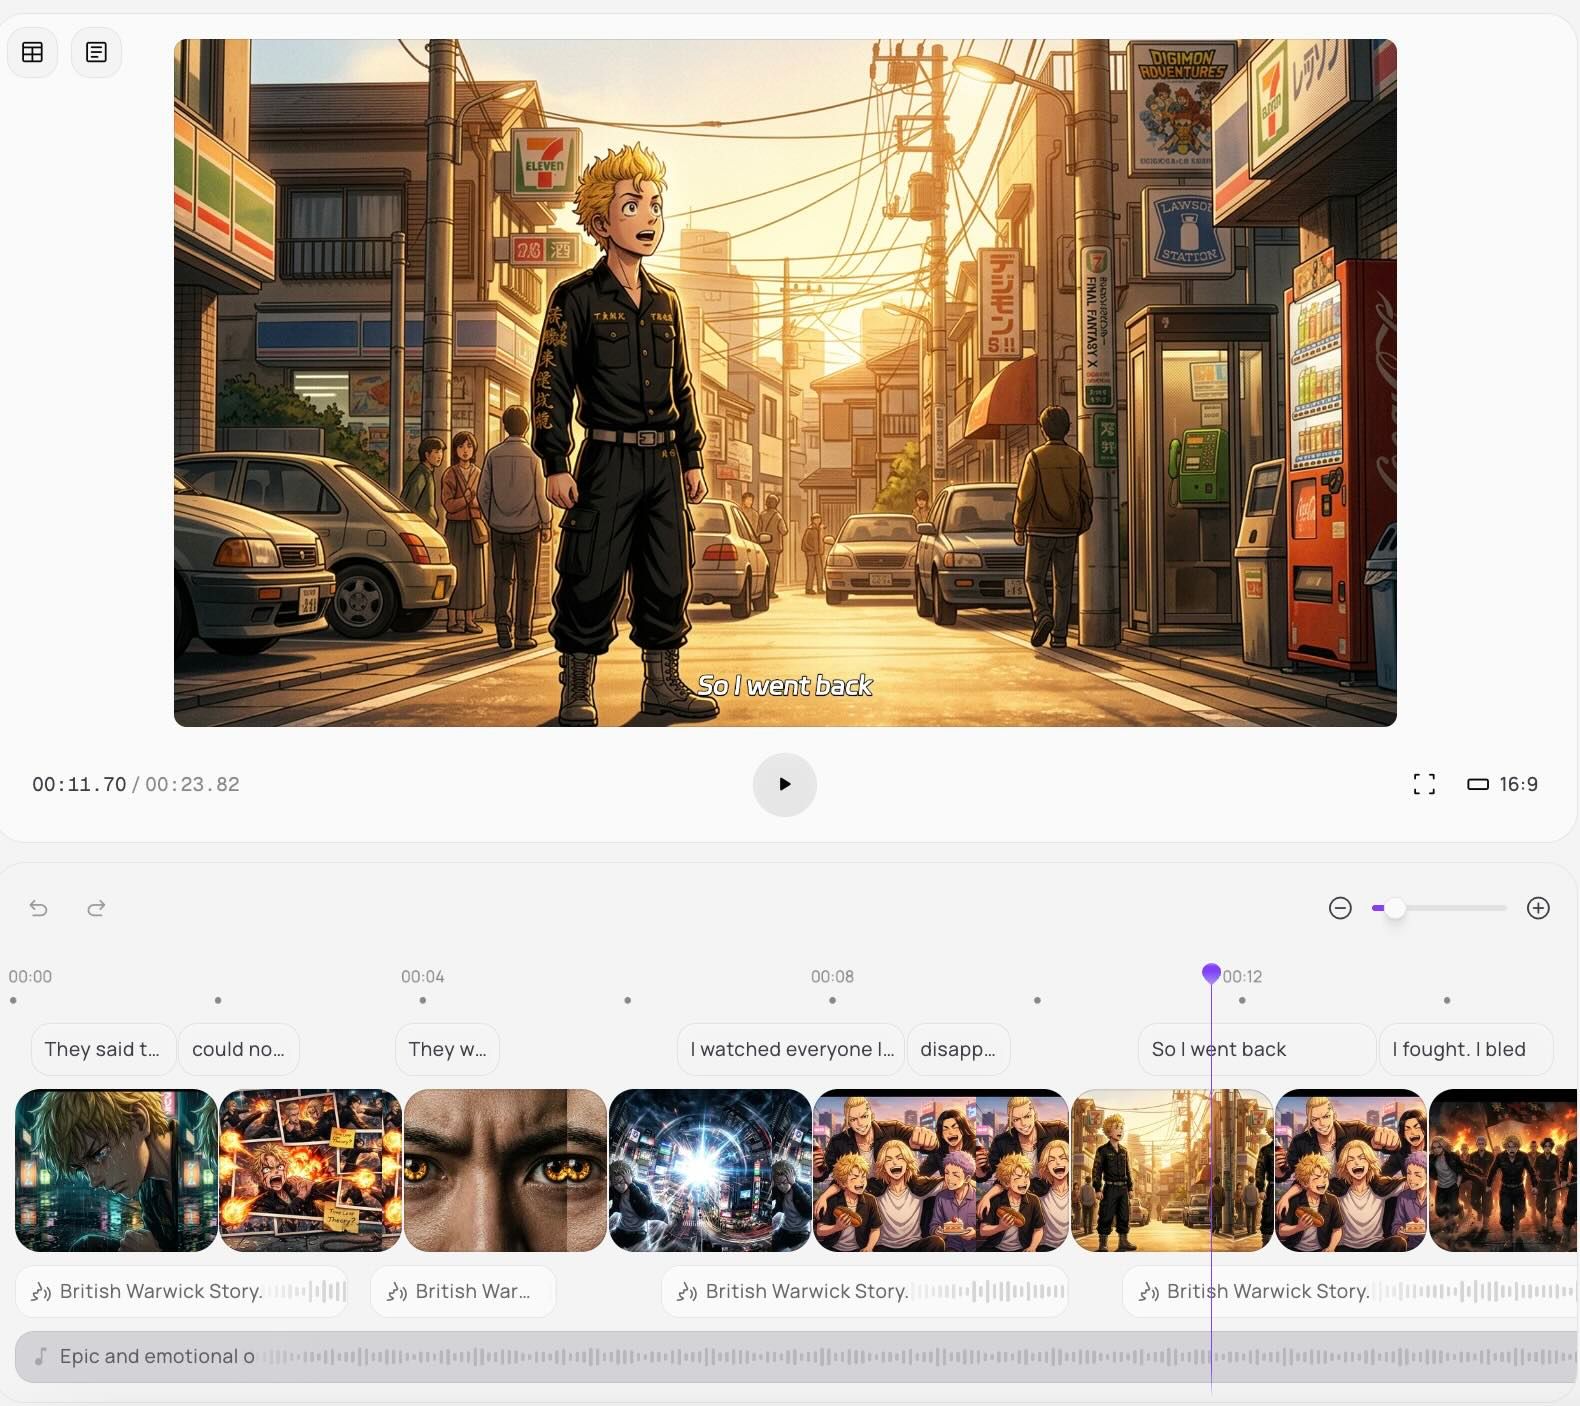Zoom in the timeline with plus icon

(x=1538, y=908)
